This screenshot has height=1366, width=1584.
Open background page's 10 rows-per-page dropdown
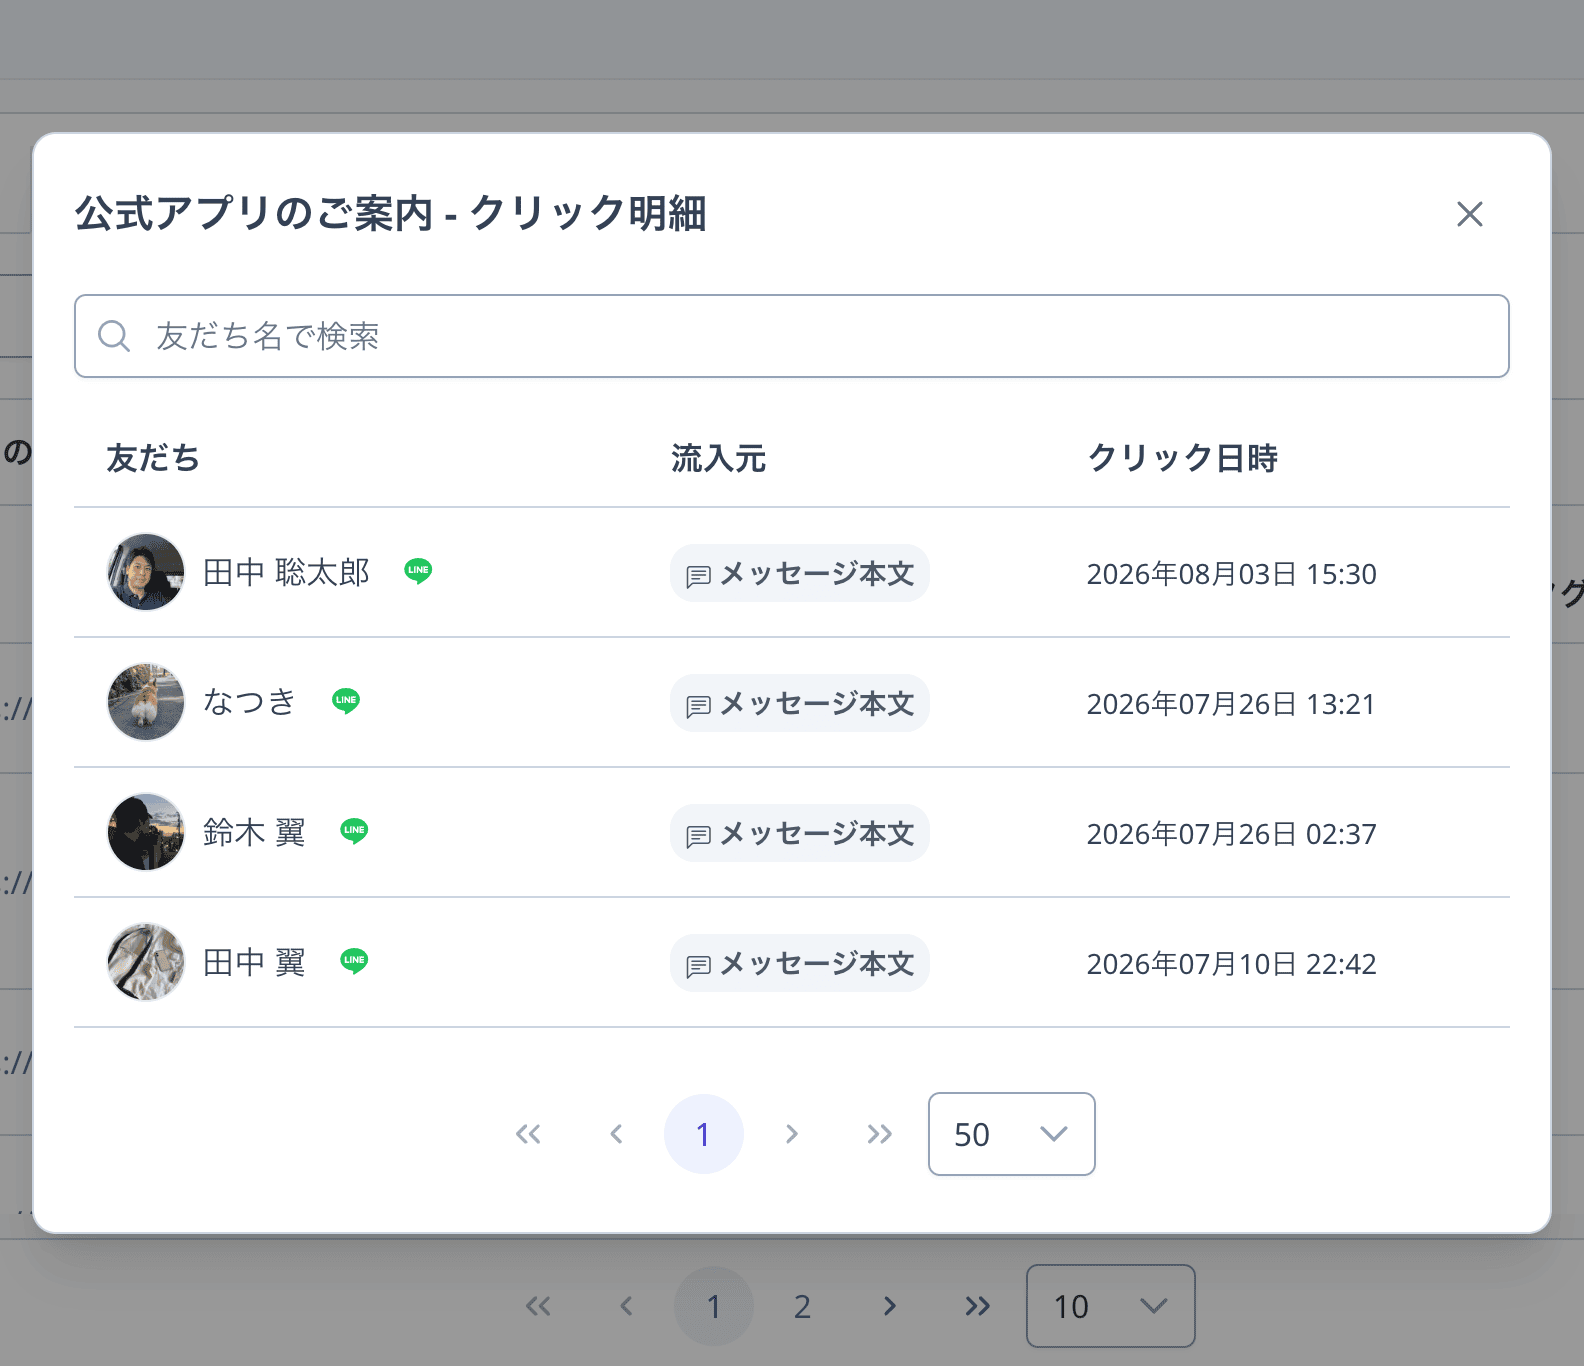(x=1111, y=1306)
